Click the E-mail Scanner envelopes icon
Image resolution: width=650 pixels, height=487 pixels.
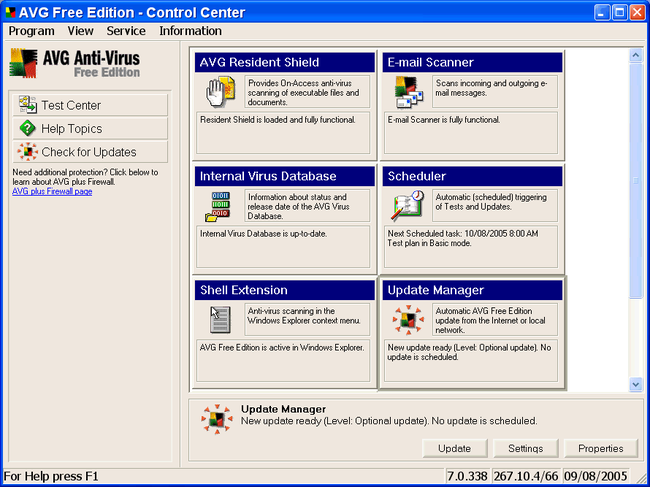click(x=408, y=92)
